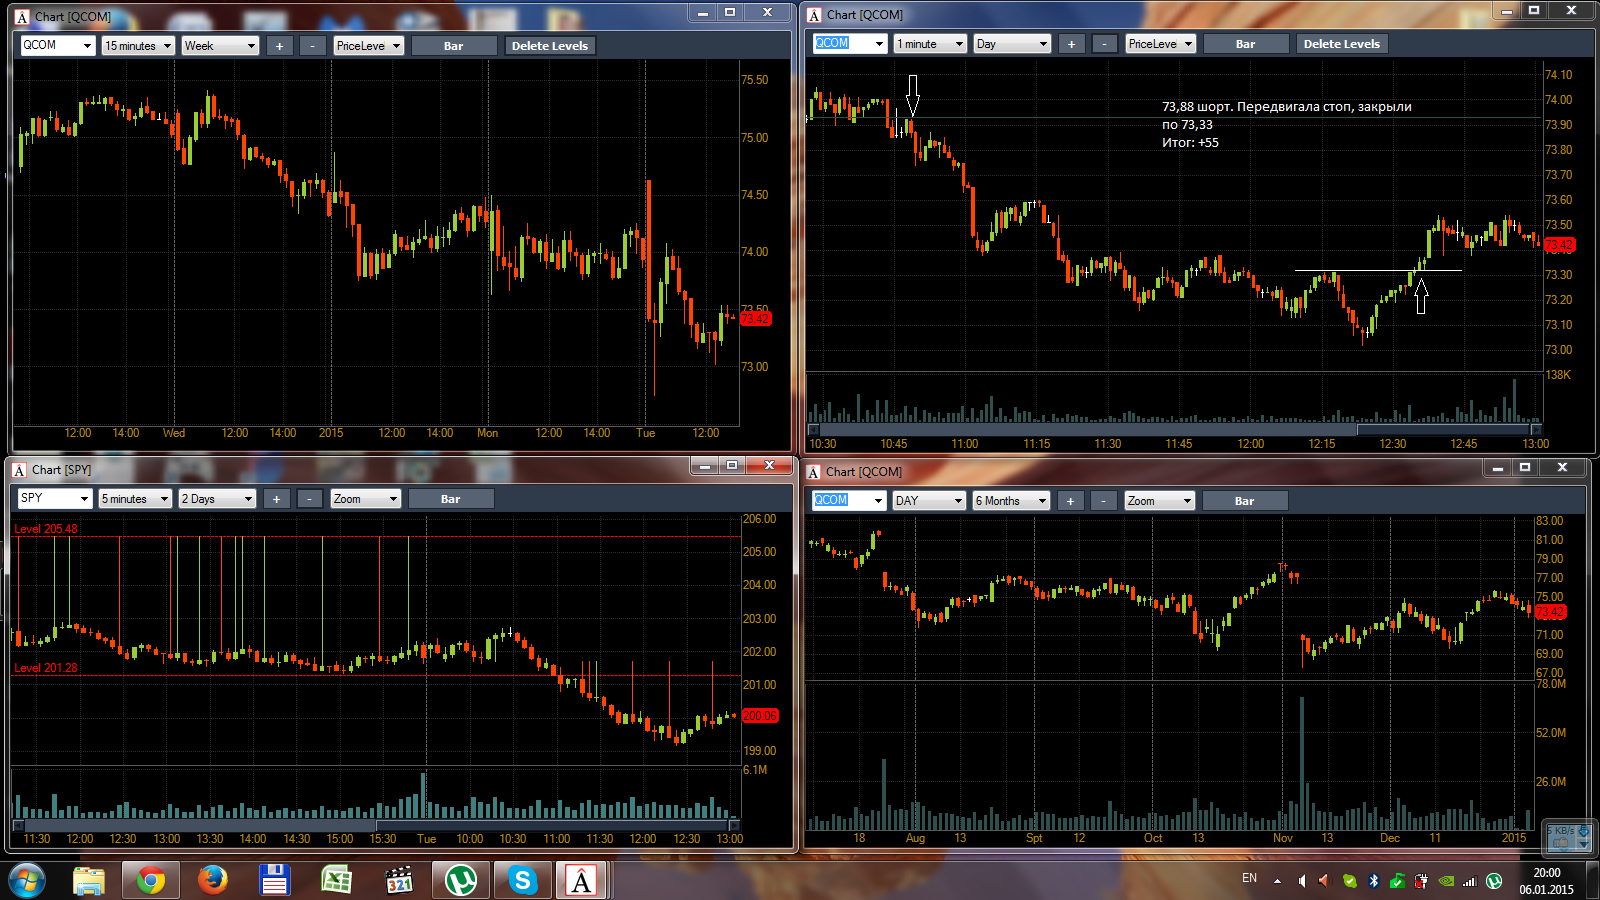Click 'Итог: +55' annotation text
This screenshot has width=1600, height=900.
coord(1190,143)
